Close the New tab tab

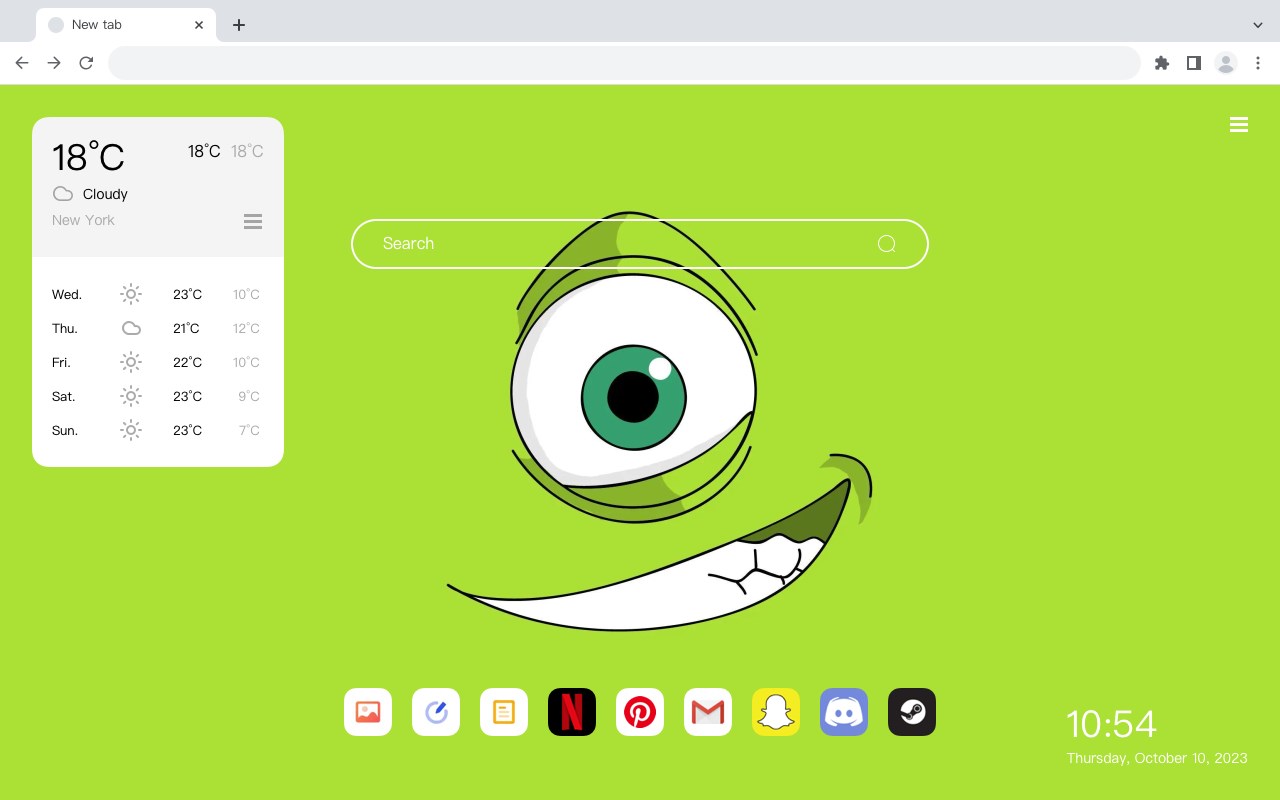(x=200, y=25)
